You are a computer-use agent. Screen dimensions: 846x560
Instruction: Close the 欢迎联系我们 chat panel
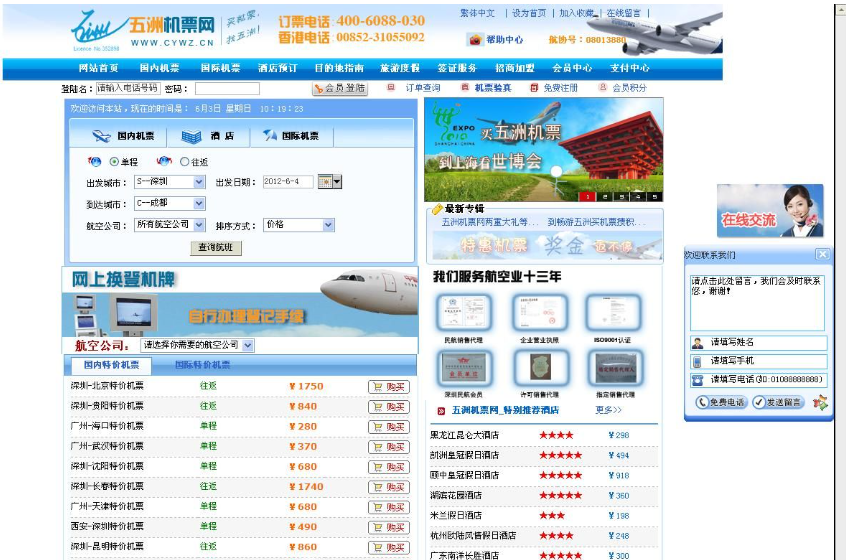(x=822, y=254)
